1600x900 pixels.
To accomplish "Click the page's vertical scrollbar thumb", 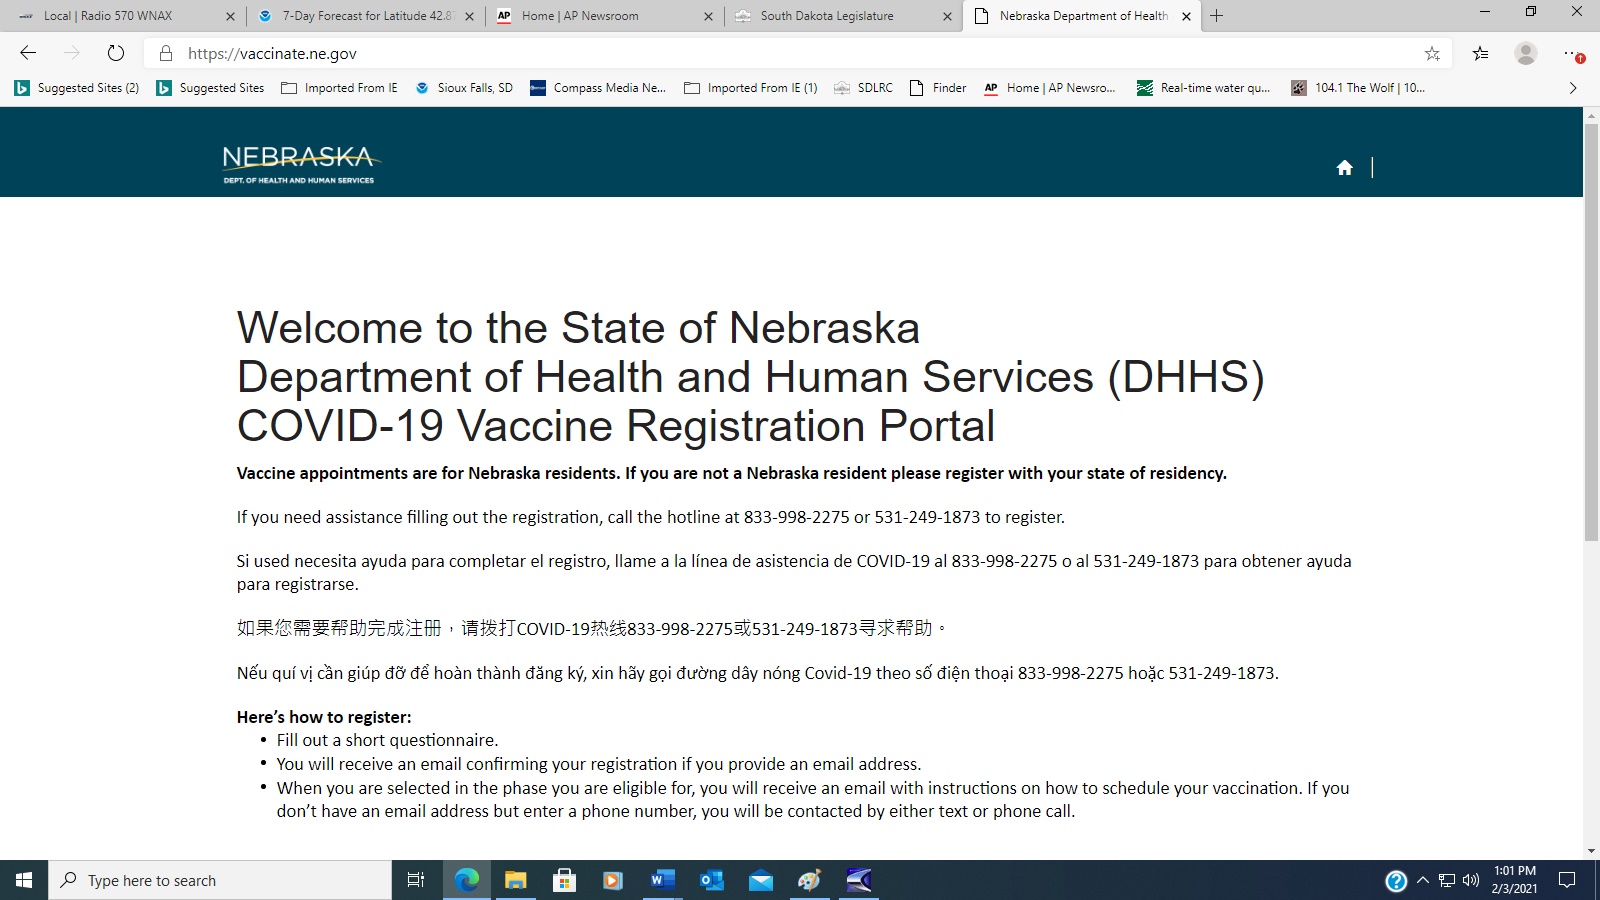I will [1591, 330].
